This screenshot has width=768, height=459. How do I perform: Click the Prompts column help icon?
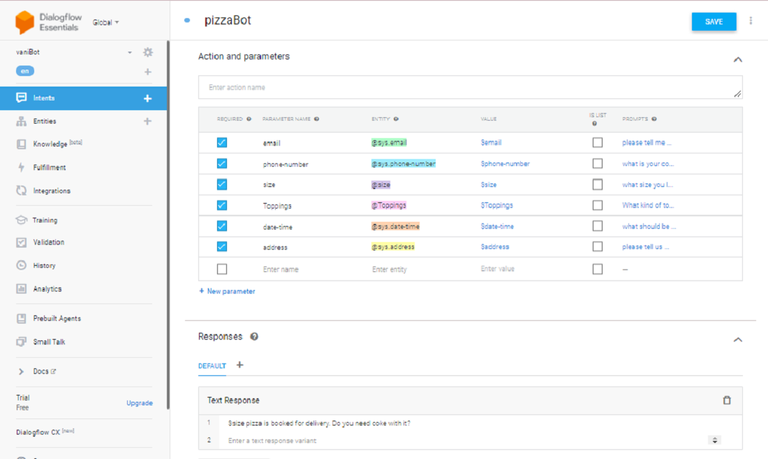(654, 119)
